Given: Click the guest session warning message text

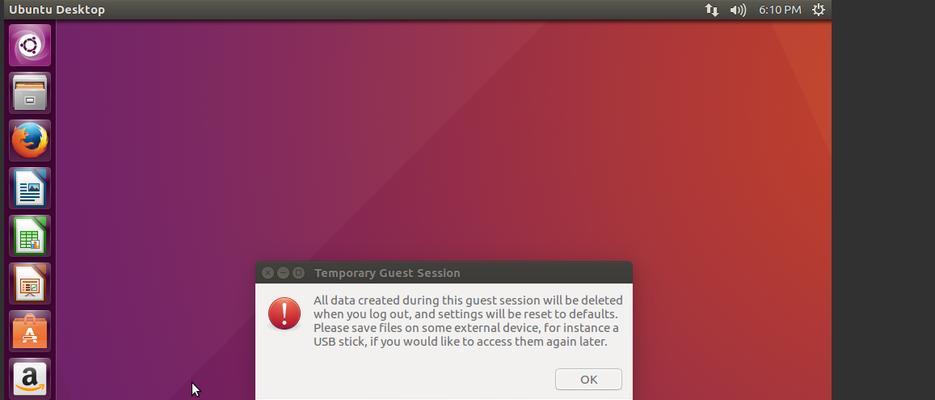Looking at the screenshot, I should (x=468, y=321).
